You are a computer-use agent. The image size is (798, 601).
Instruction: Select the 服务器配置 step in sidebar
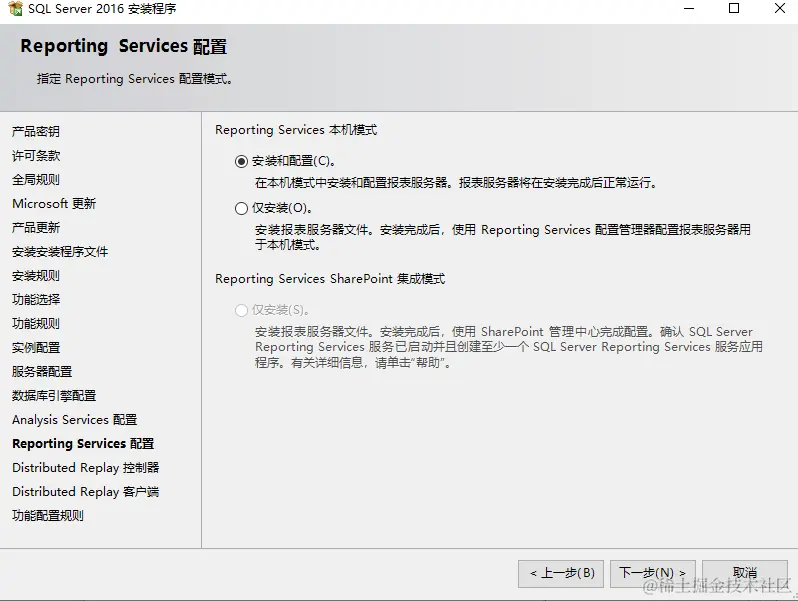click(x=42, y=371)
